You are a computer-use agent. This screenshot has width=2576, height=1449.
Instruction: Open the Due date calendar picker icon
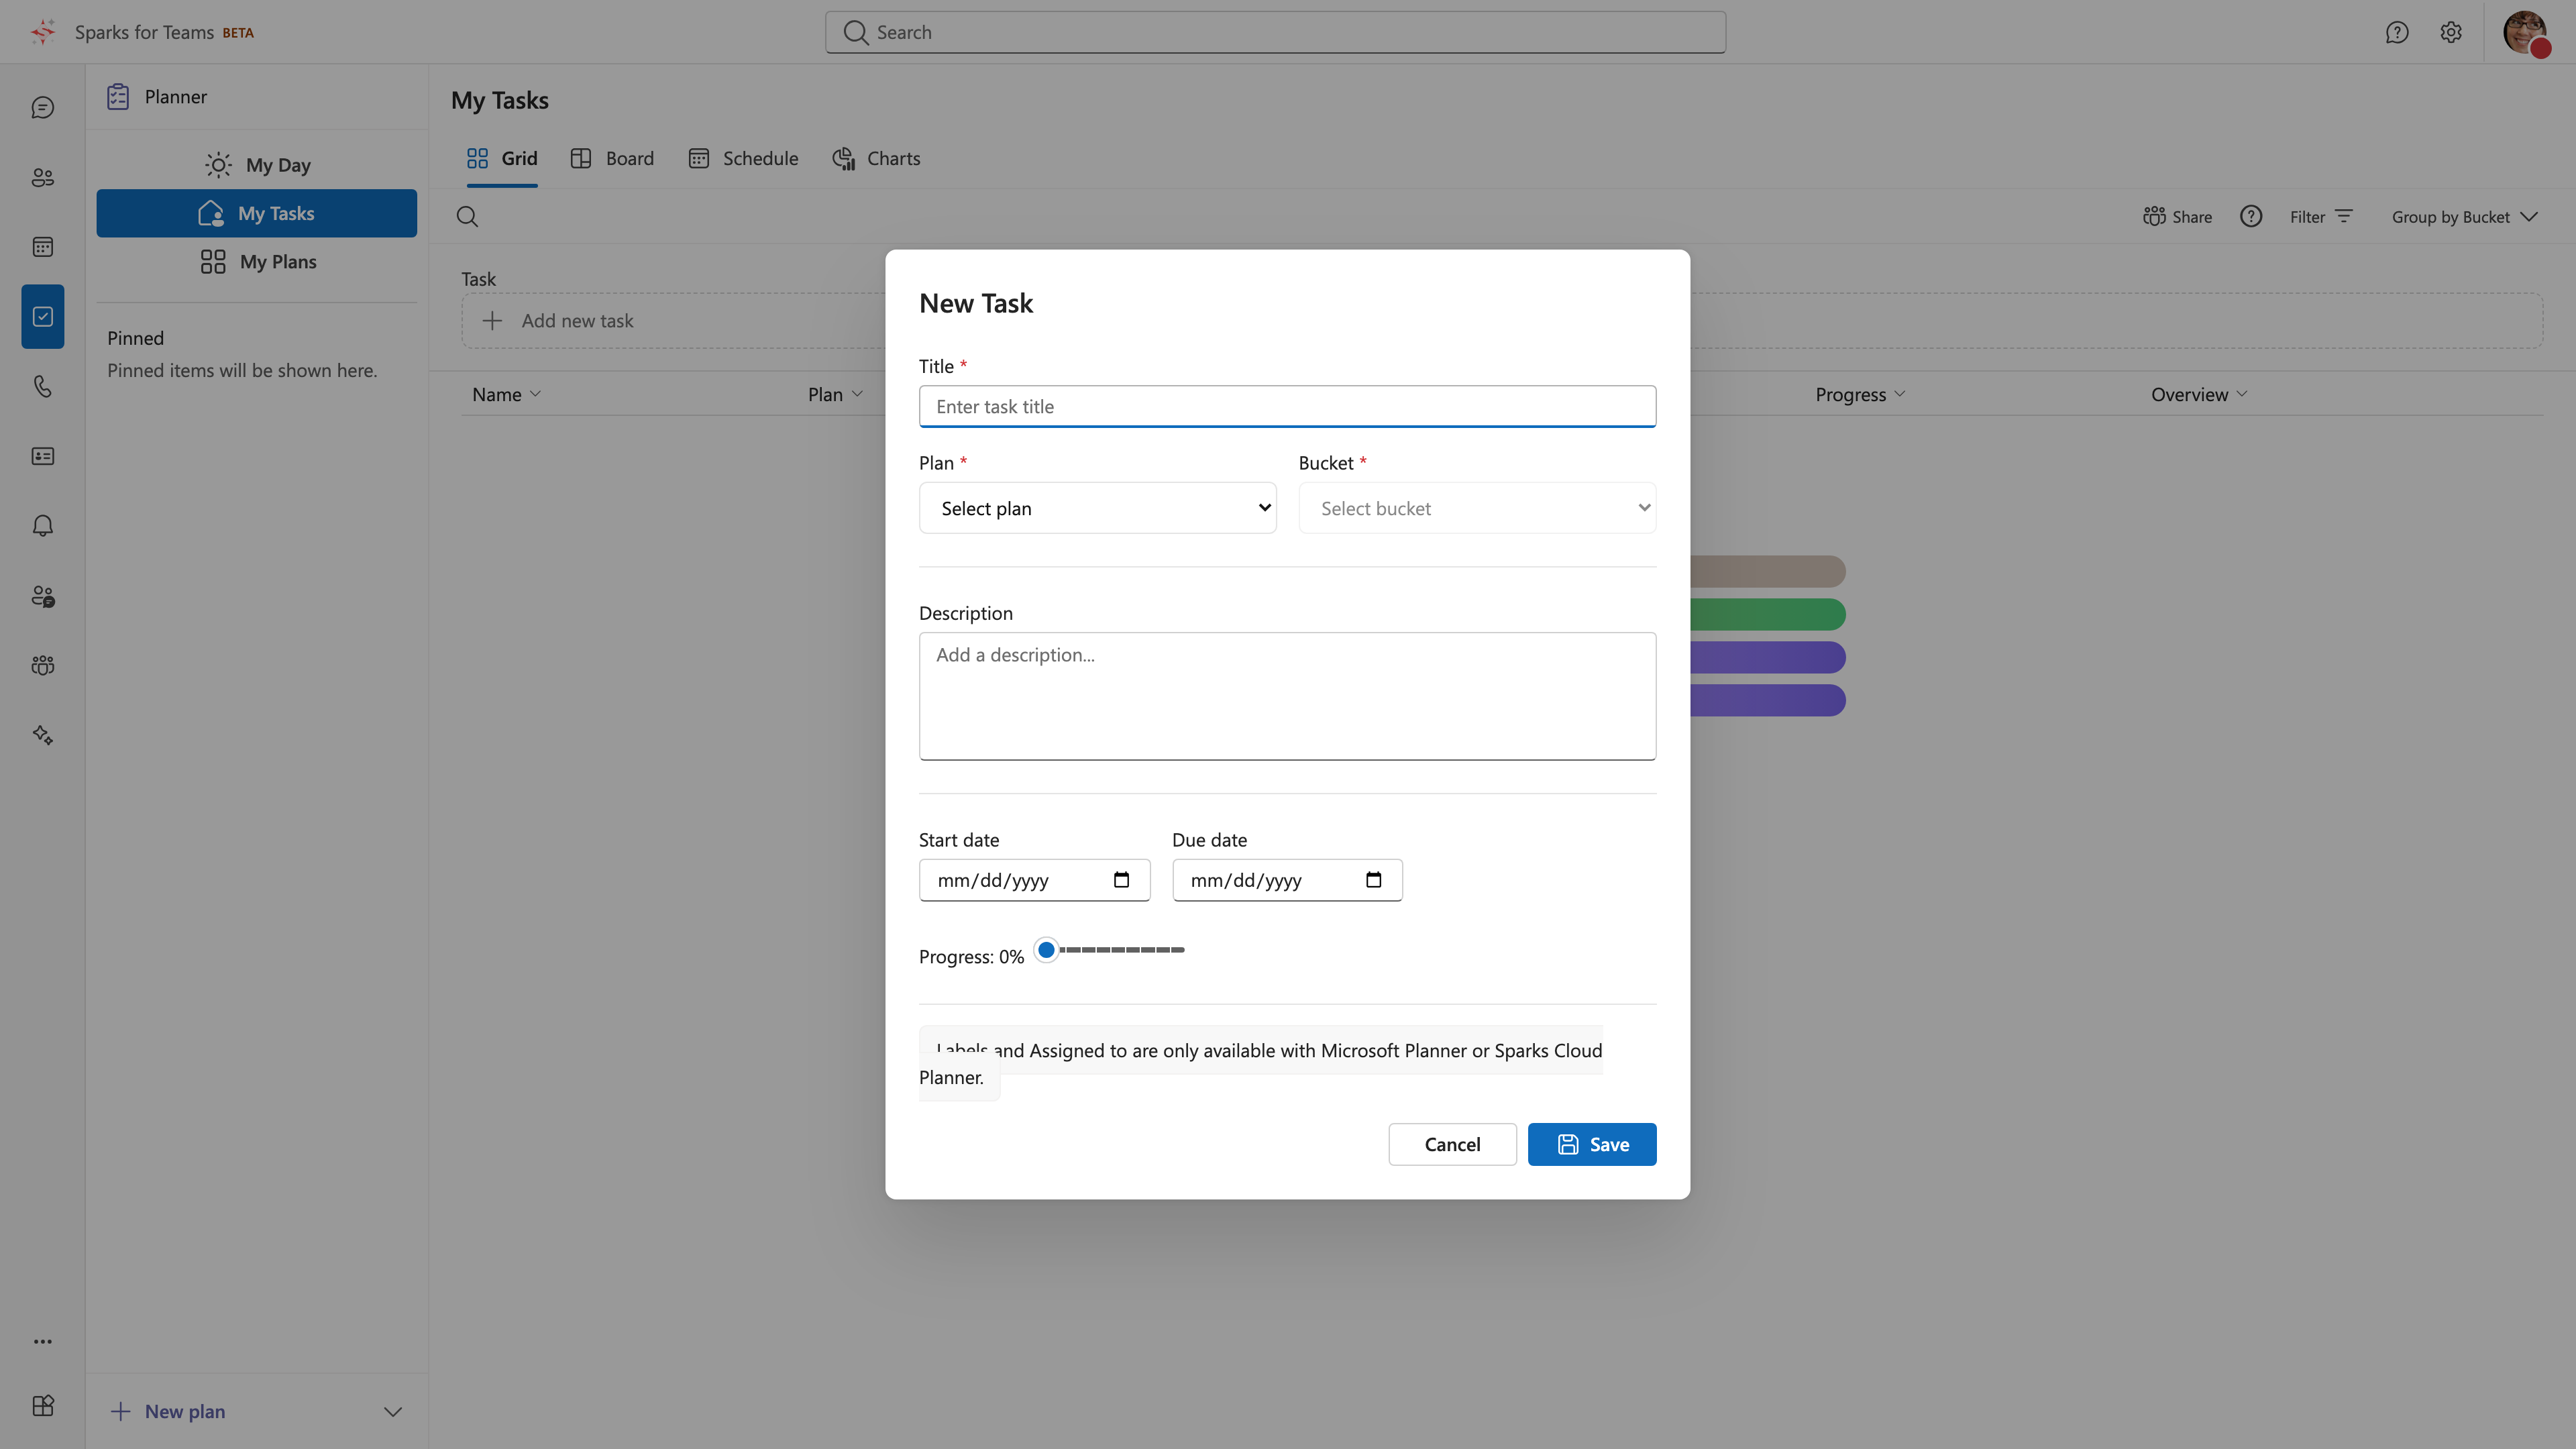(x=1374, y=880)
